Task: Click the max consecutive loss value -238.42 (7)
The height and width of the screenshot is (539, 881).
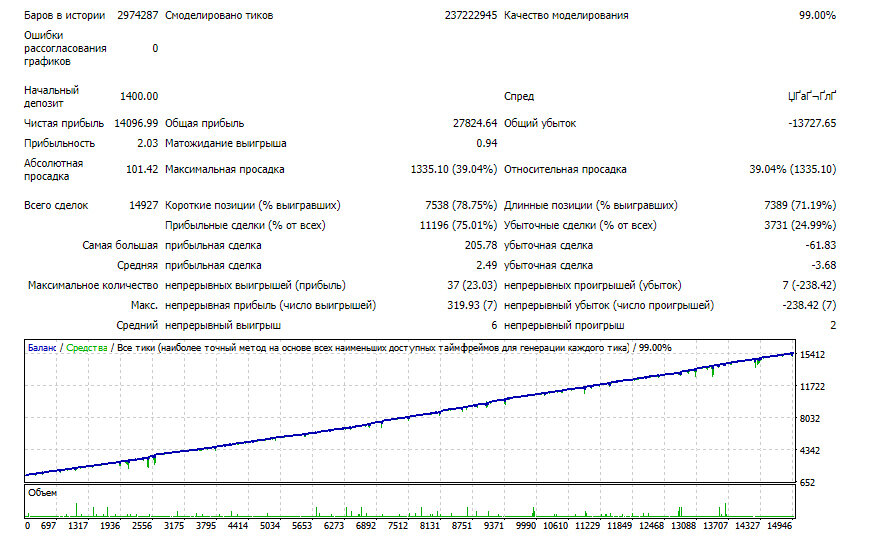Action: point(809,306)
